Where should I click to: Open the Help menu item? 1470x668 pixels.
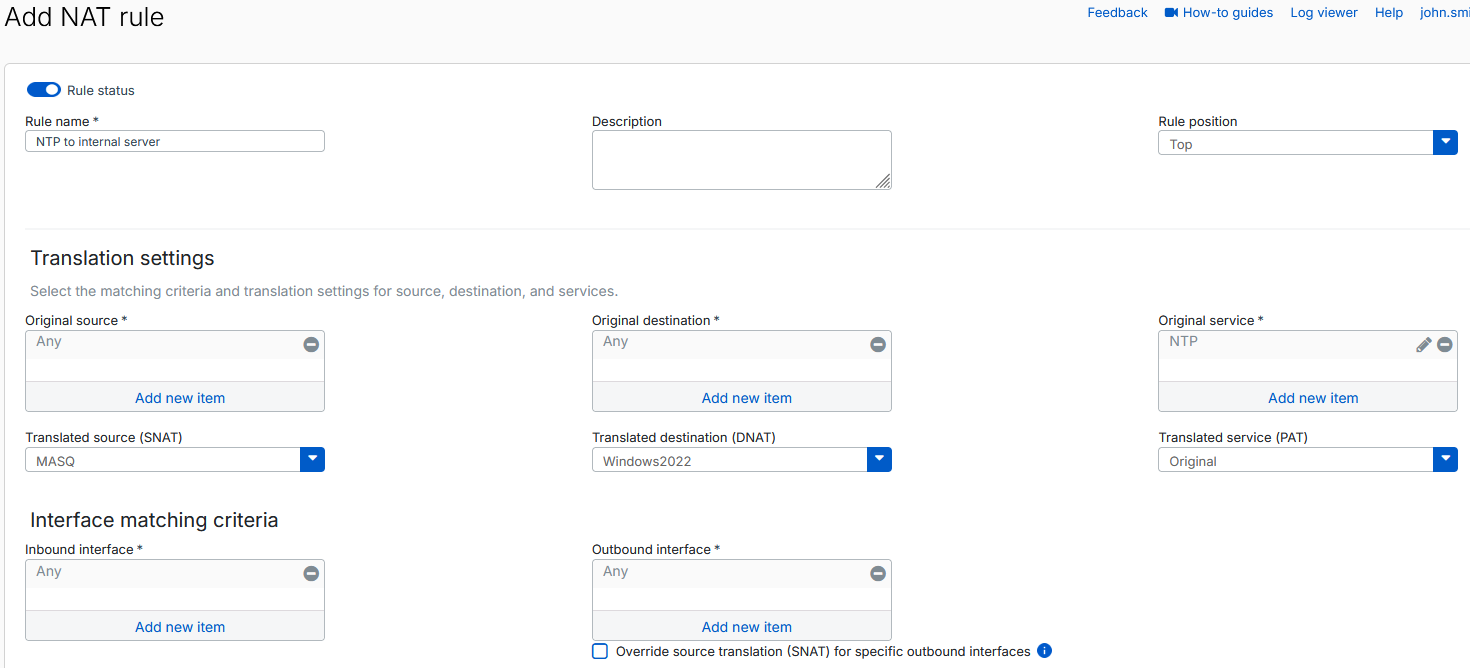tap(1389, 12)
